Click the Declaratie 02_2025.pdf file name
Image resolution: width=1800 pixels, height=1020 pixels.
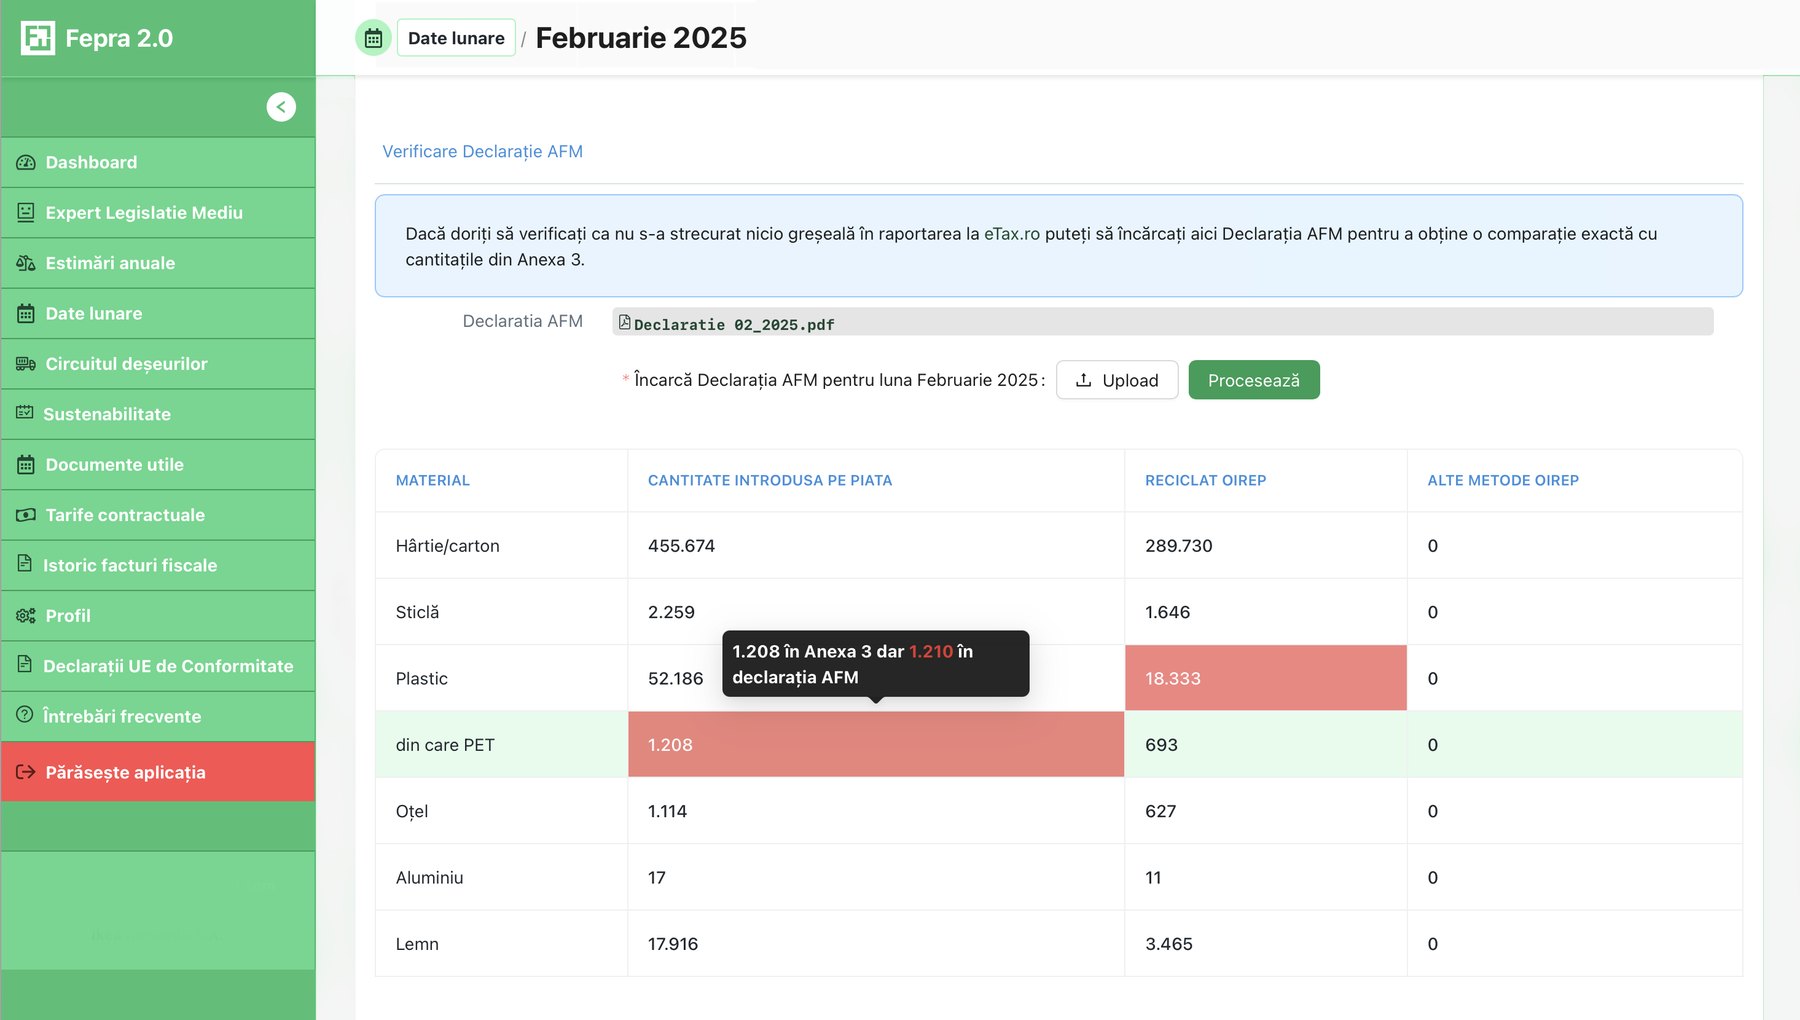[734, 325]
